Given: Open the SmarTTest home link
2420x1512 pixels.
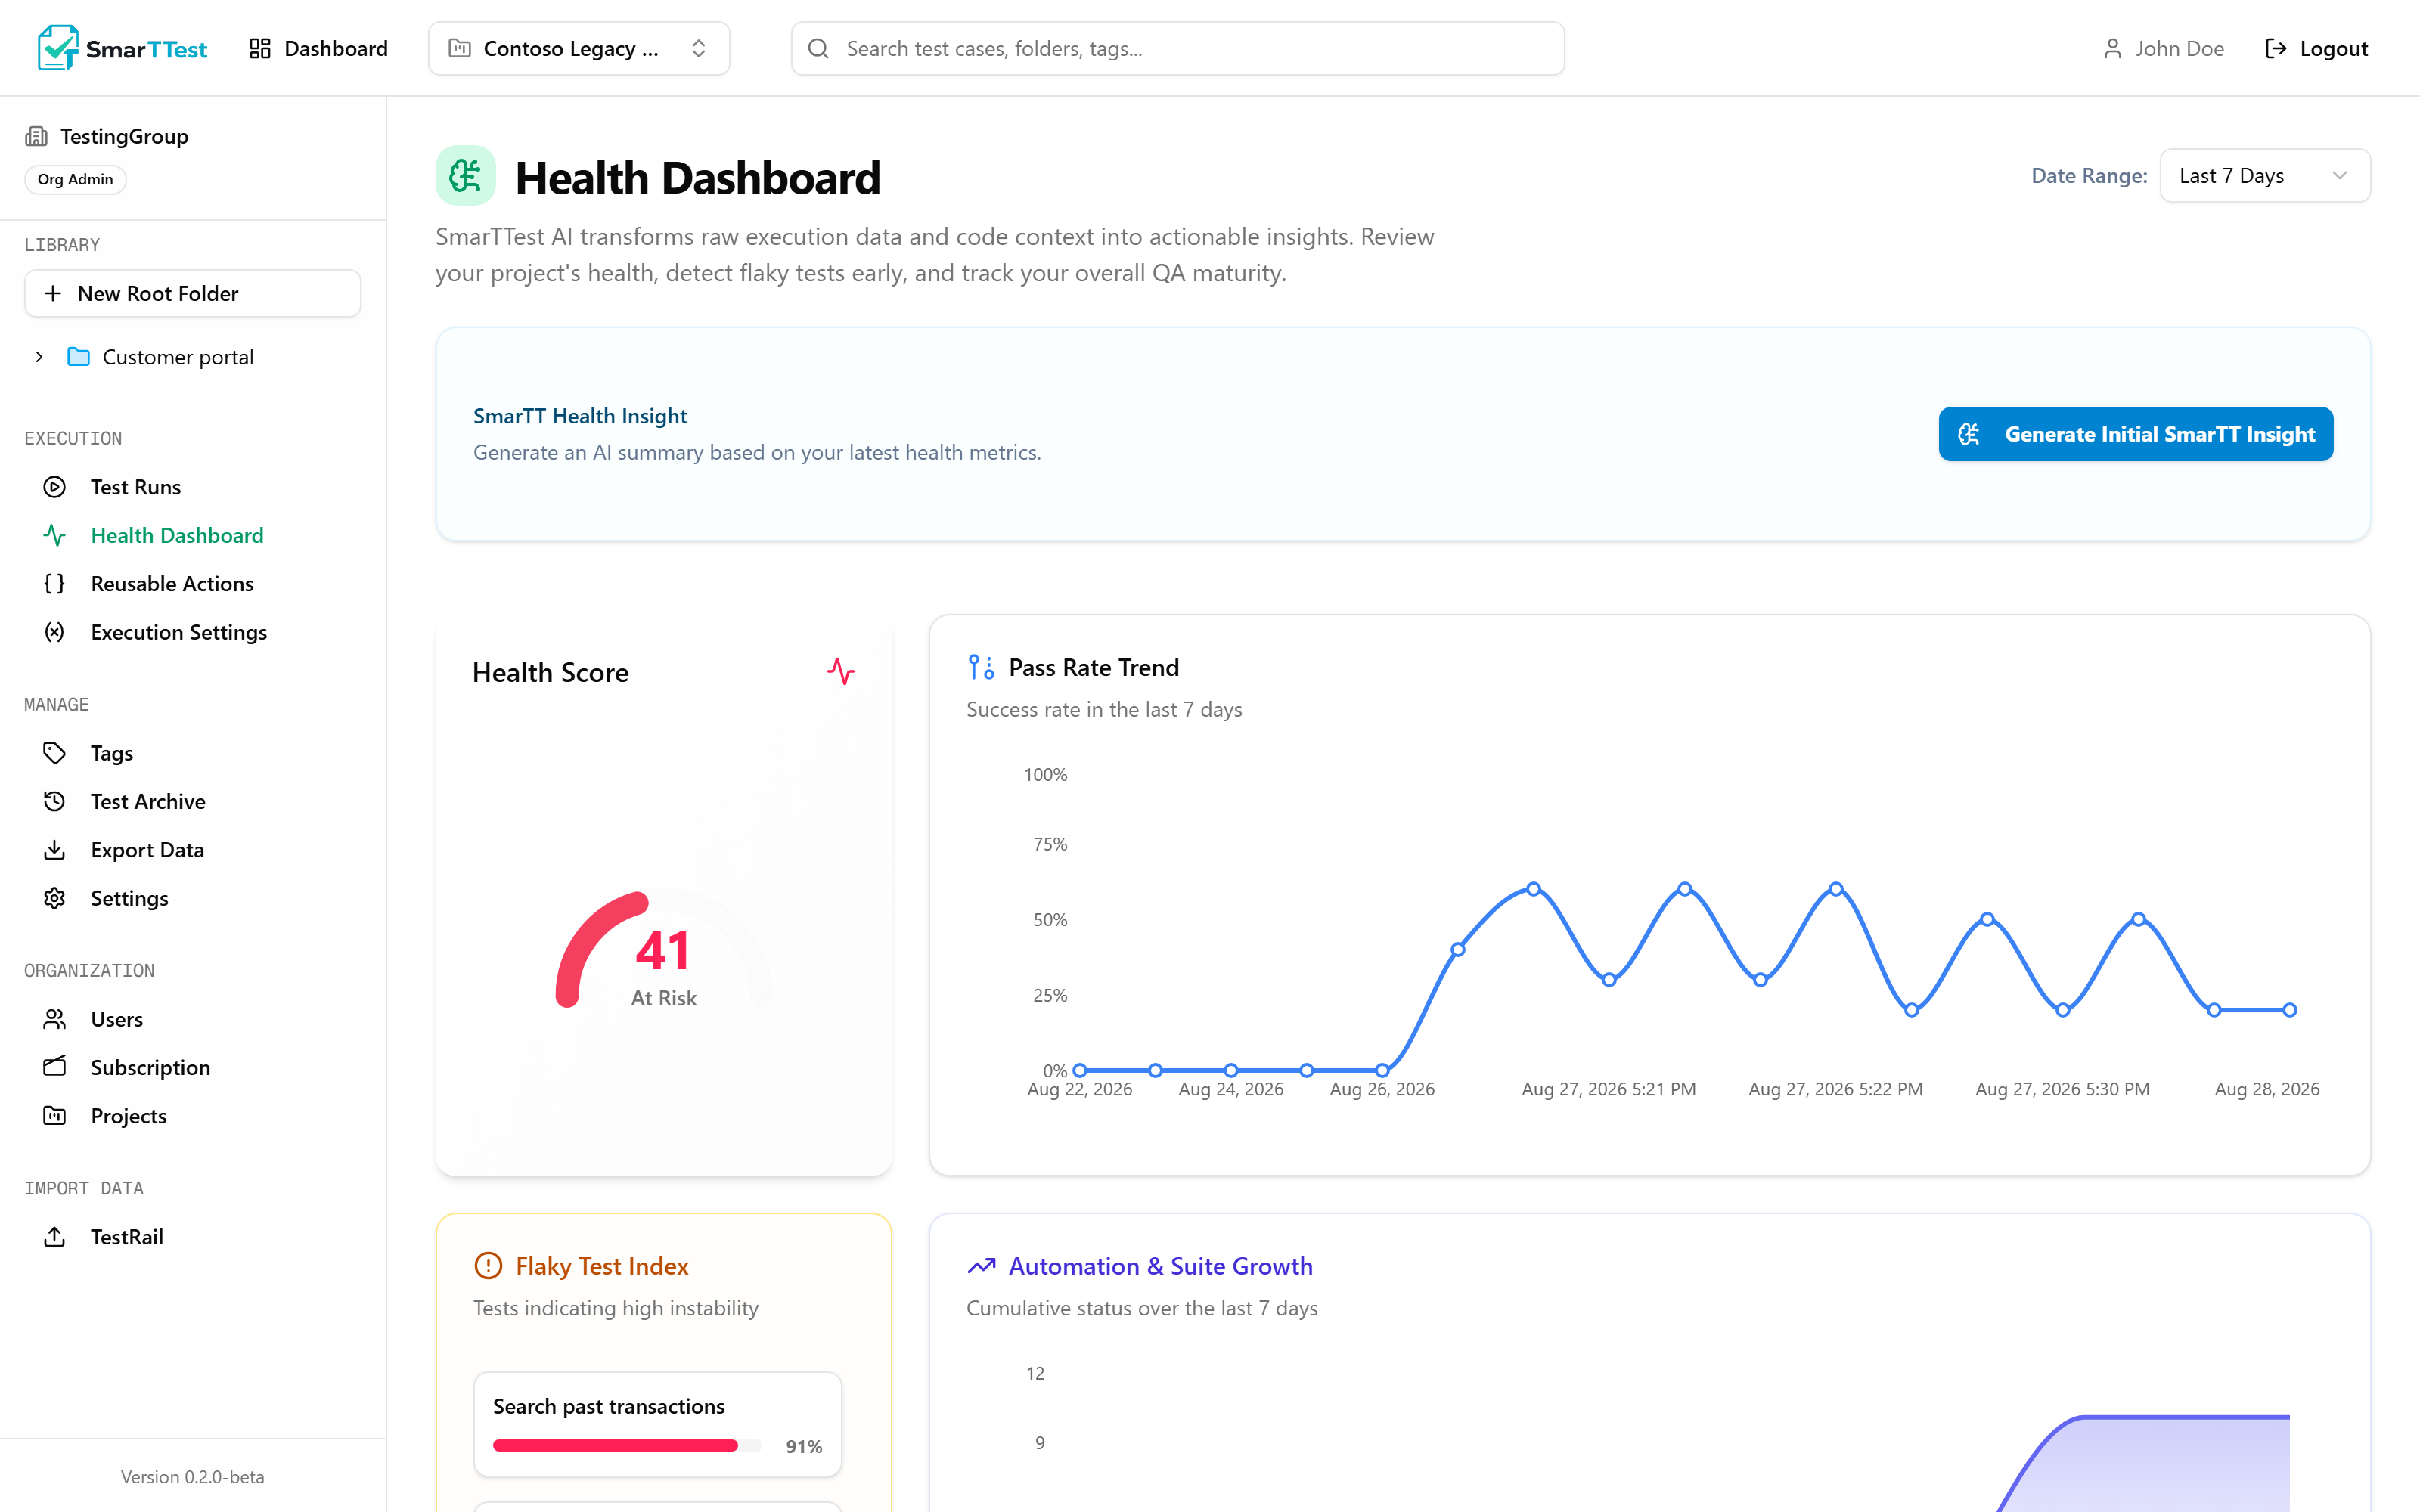Looking at the screenshot, I should pos(122,48).
